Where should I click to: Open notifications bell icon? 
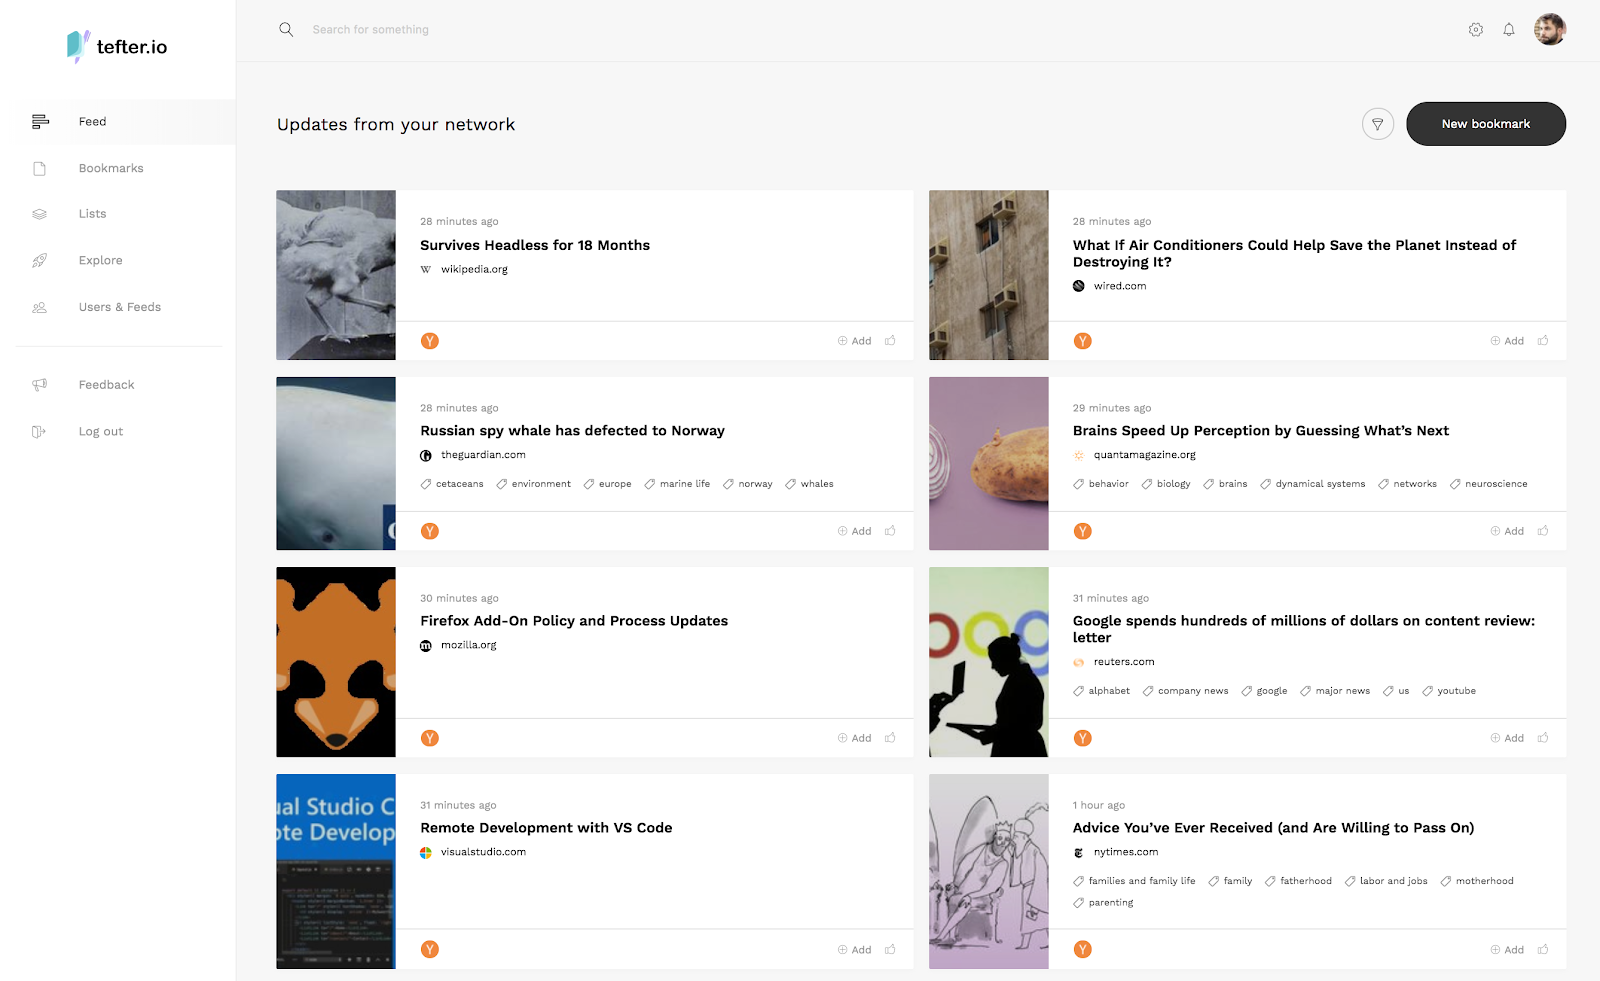[1509, 30]
